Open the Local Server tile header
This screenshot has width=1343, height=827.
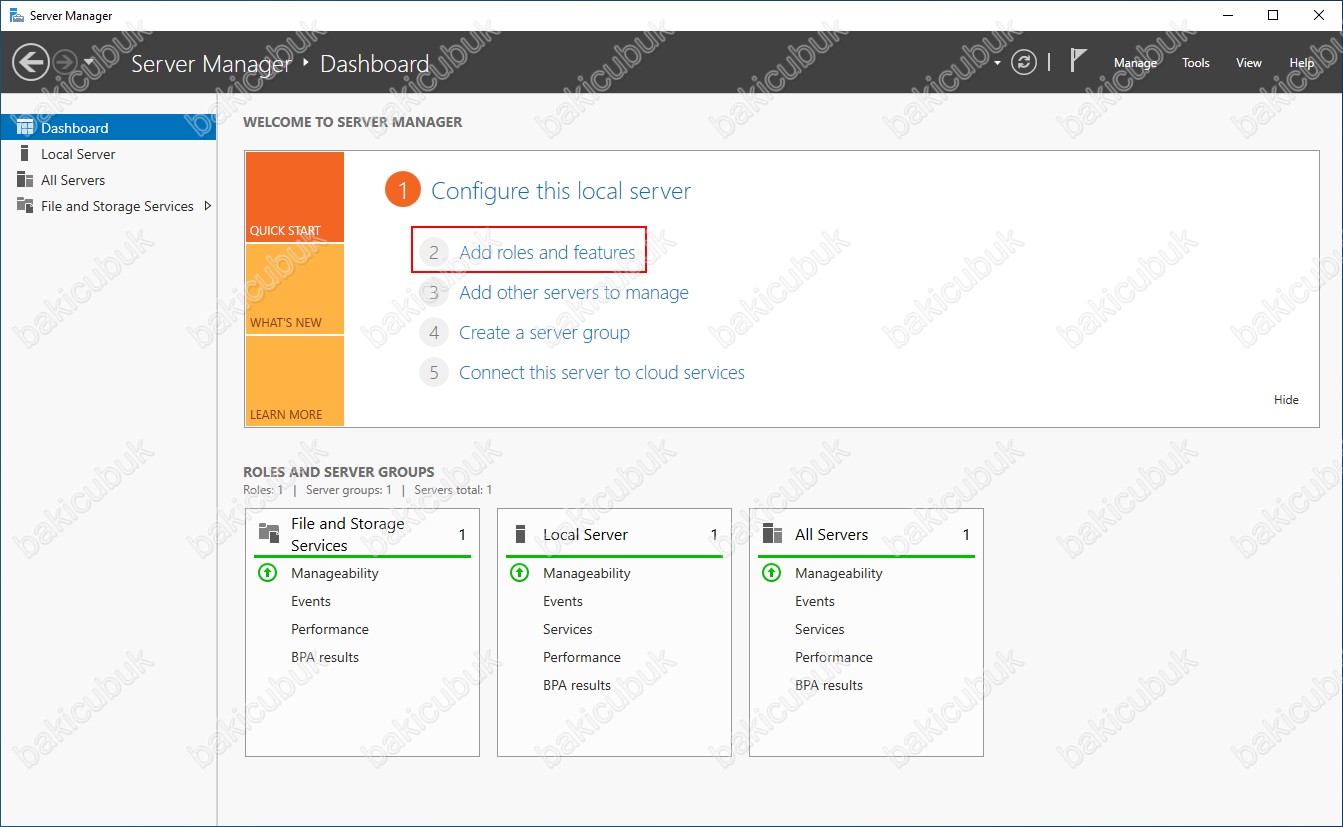[x=614, y=534]
